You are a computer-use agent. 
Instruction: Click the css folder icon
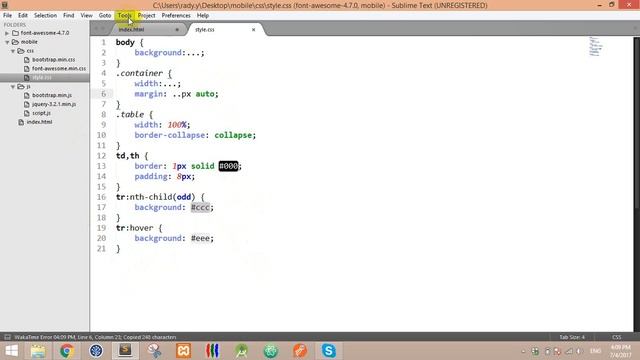(x=21, y=51)
